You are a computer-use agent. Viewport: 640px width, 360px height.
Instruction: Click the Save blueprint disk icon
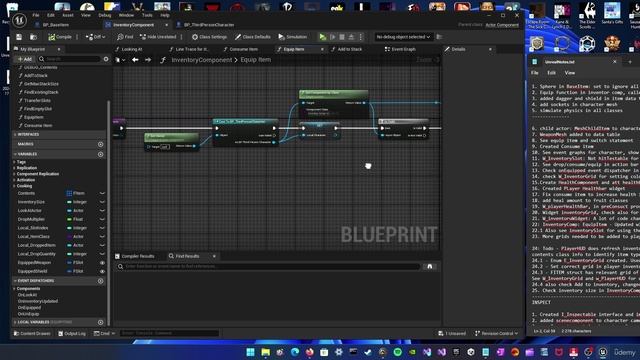pyautogui.click(x=19, y=37)
